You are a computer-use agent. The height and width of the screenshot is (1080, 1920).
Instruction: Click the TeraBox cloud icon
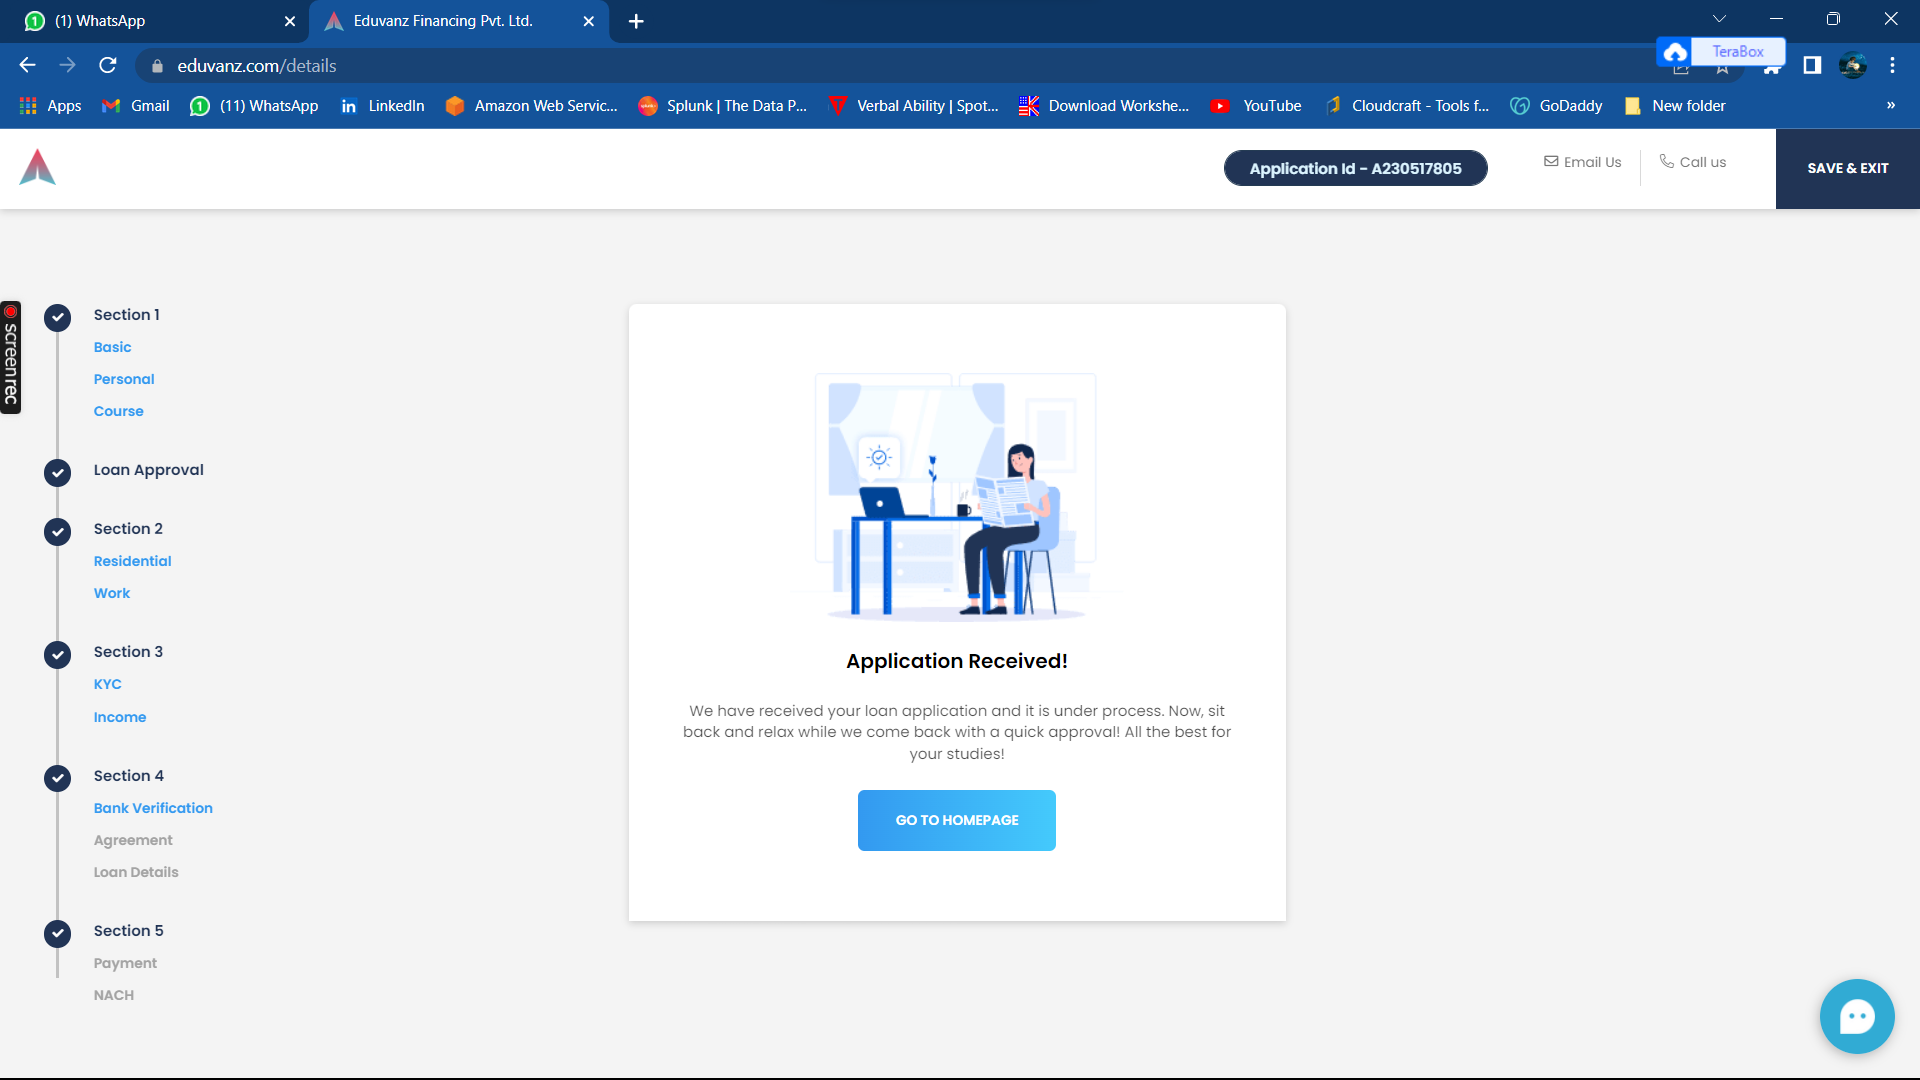coord(1675,51)
